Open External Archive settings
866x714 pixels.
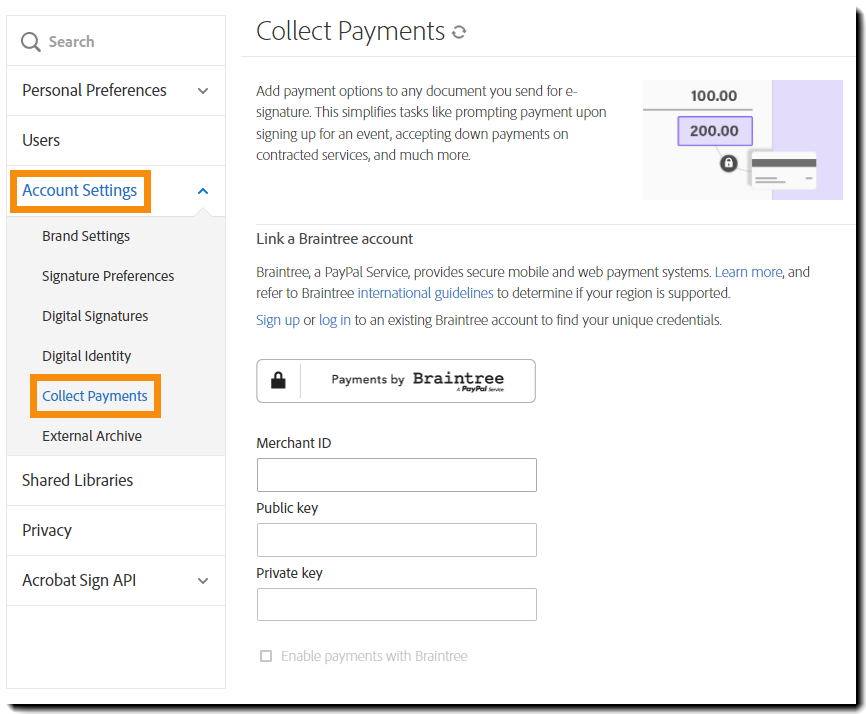click(92, 437)
